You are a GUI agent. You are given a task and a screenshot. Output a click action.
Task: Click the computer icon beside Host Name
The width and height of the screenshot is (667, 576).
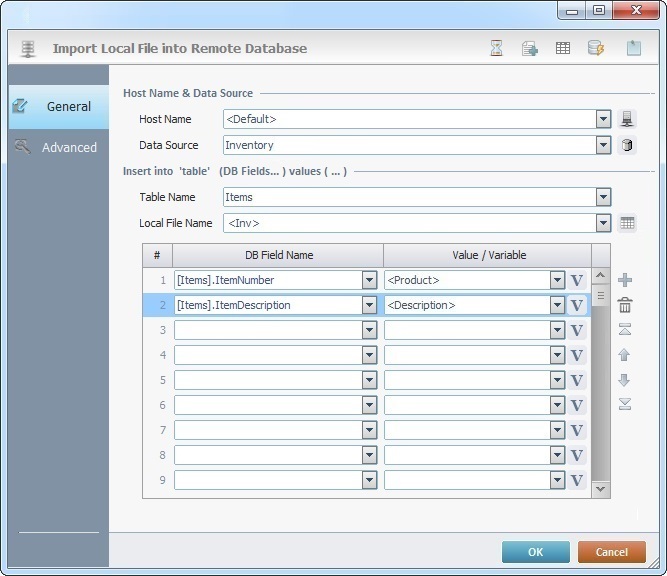tap(627, 119)
